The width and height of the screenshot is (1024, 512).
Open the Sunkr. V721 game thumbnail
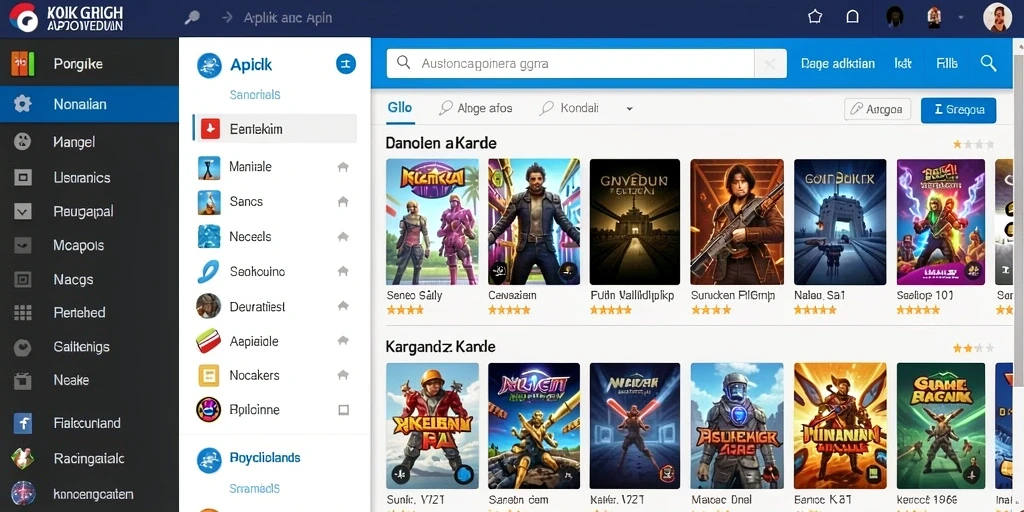[432, 426]
